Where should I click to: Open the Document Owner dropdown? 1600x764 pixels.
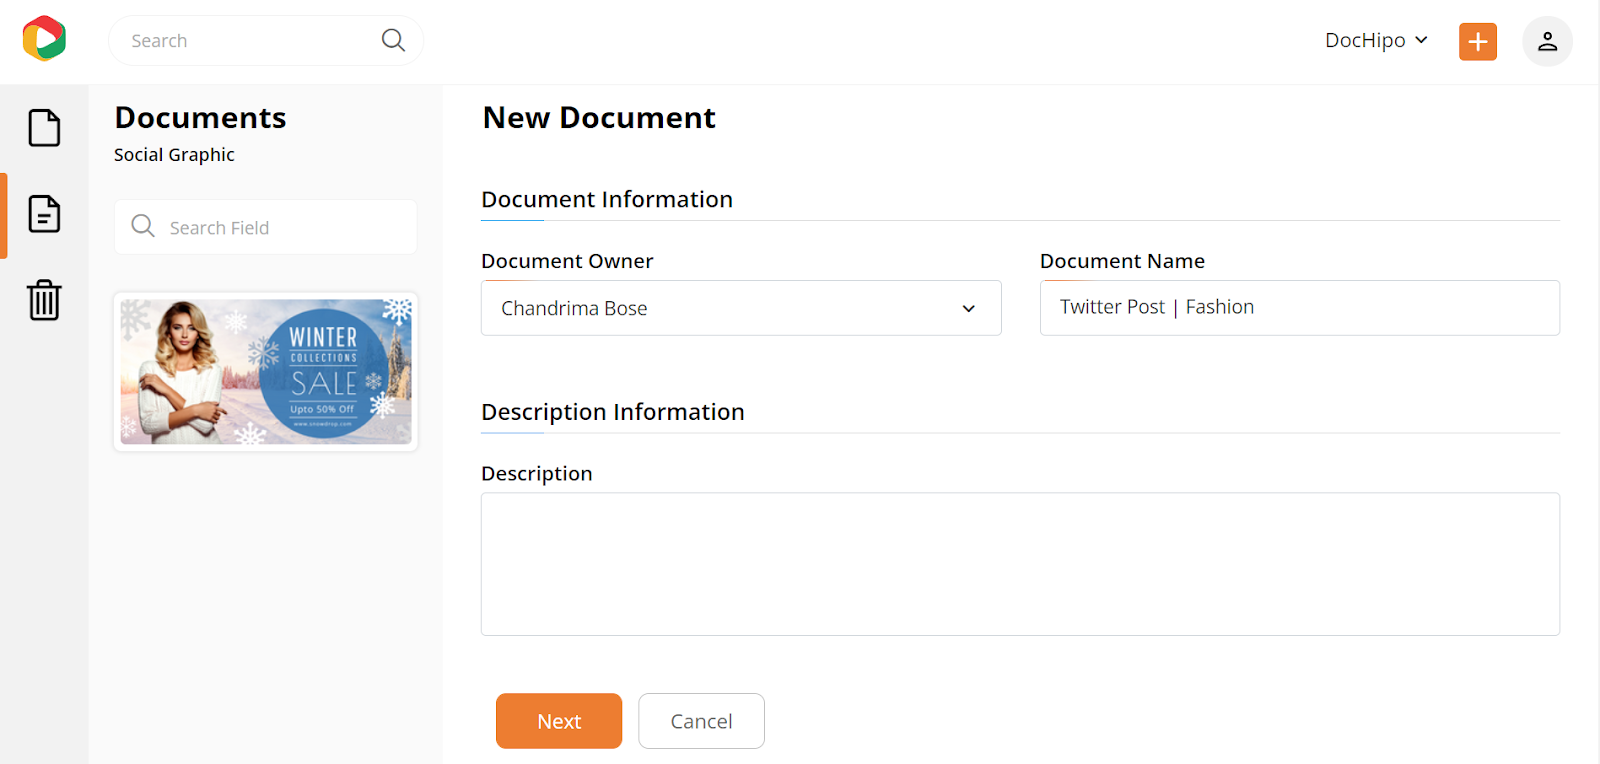[x=741, y=308]
